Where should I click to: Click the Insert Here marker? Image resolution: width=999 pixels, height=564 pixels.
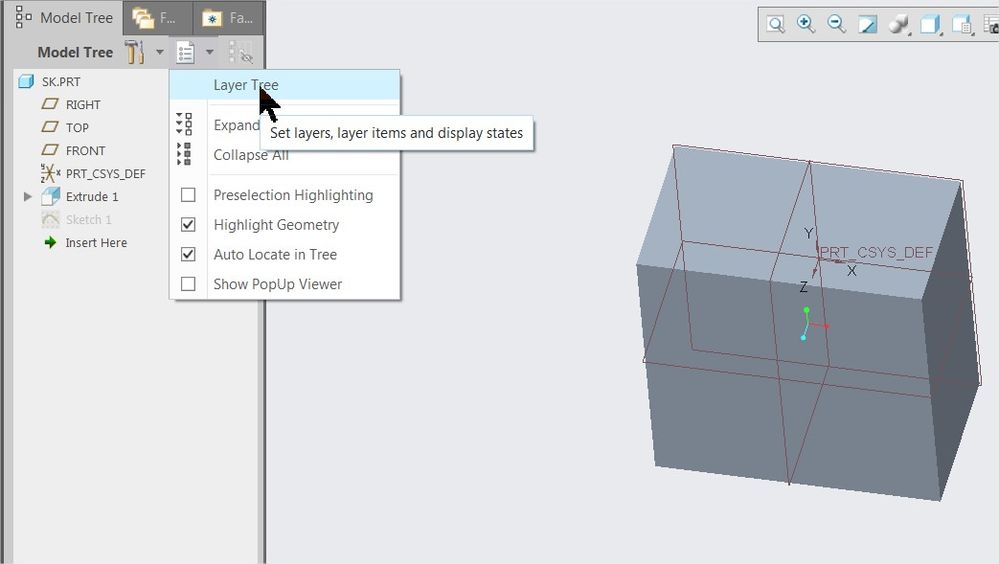96,242
